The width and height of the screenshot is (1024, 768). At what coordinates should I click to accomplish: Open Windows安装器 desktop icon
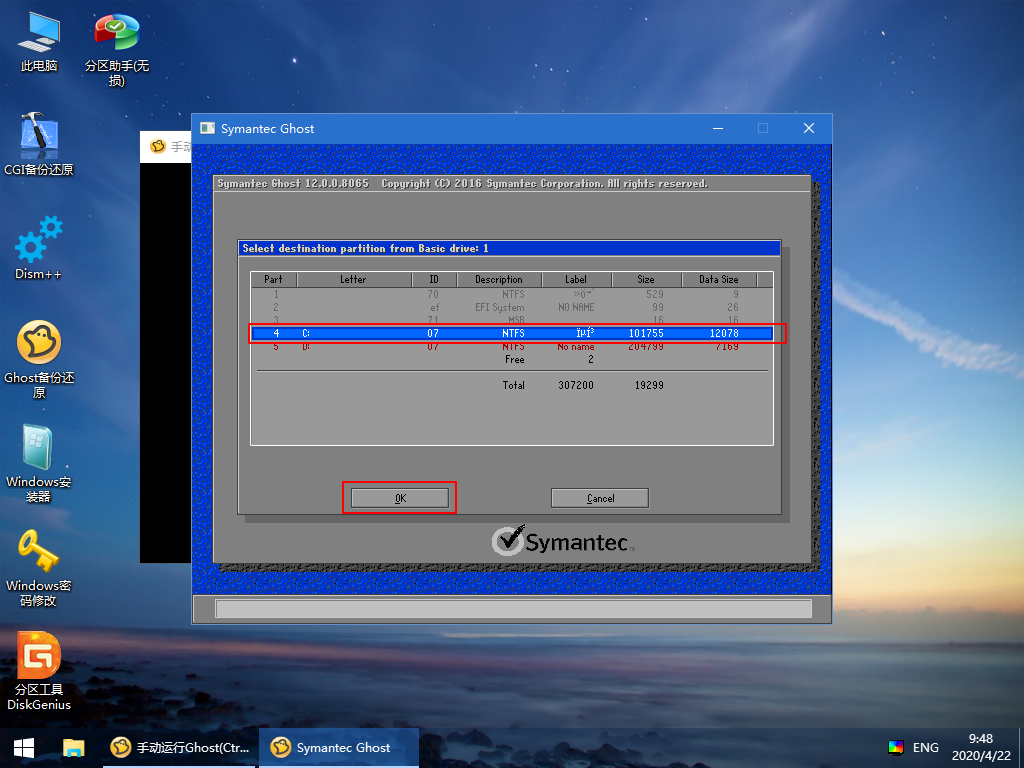(39, 464)
